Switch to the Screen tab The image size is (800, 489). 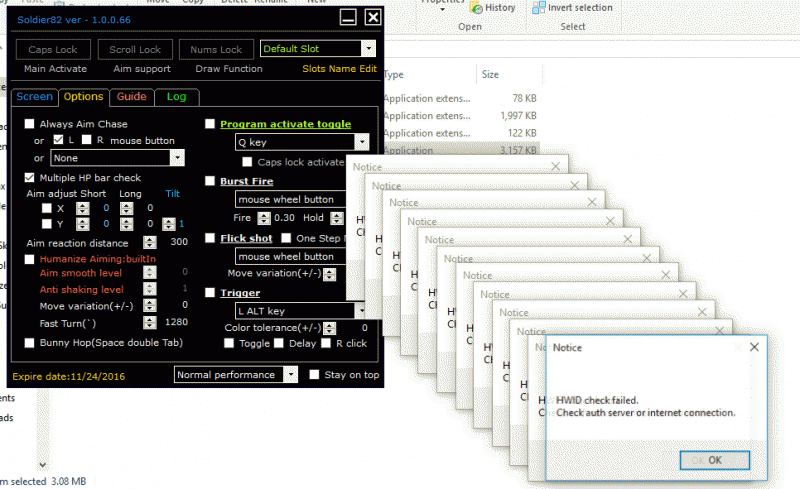[34, 96]
